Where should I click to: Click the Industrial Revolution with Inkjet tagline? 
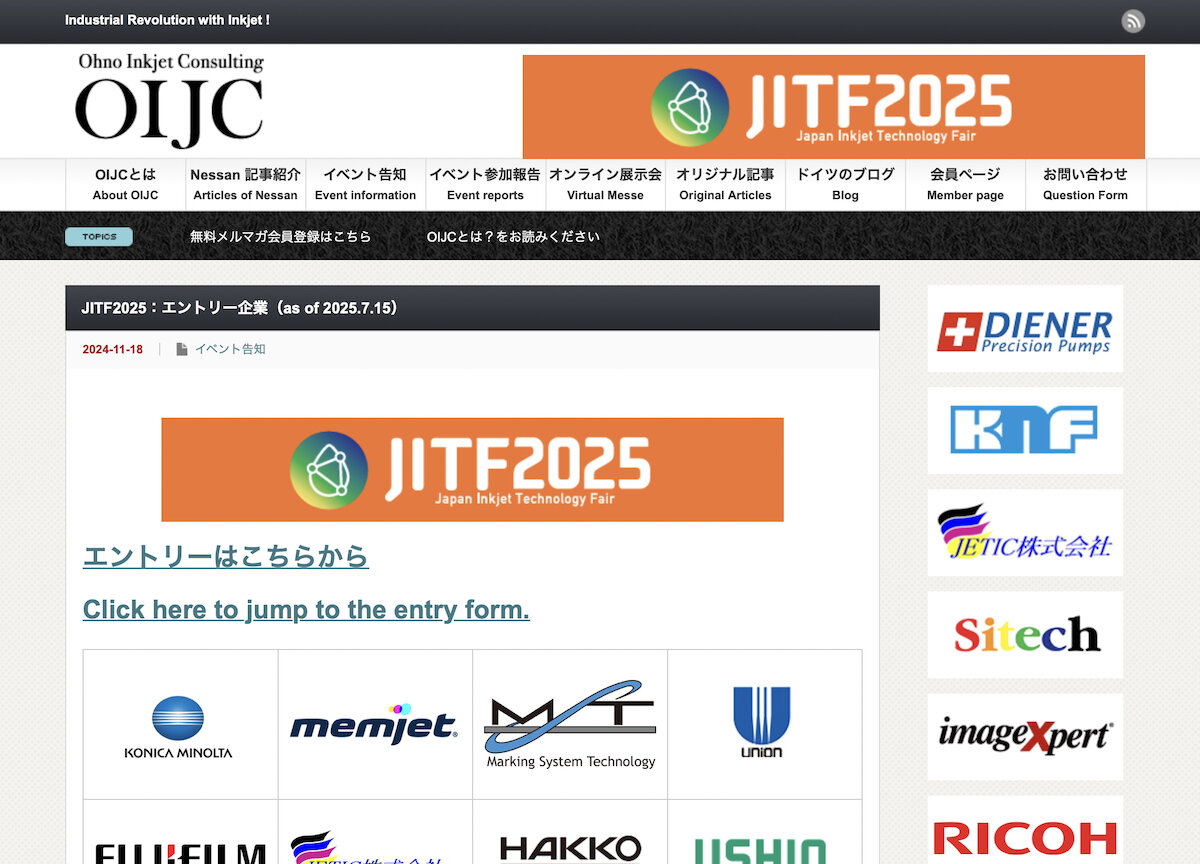click(167, 20)
